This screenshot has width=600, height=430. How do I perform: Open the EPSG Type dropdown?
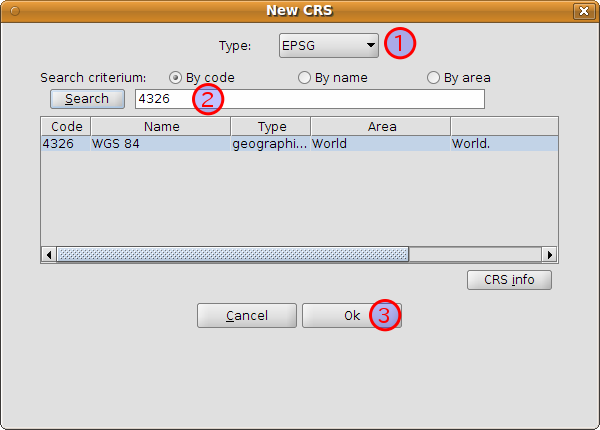click(328, 45)
